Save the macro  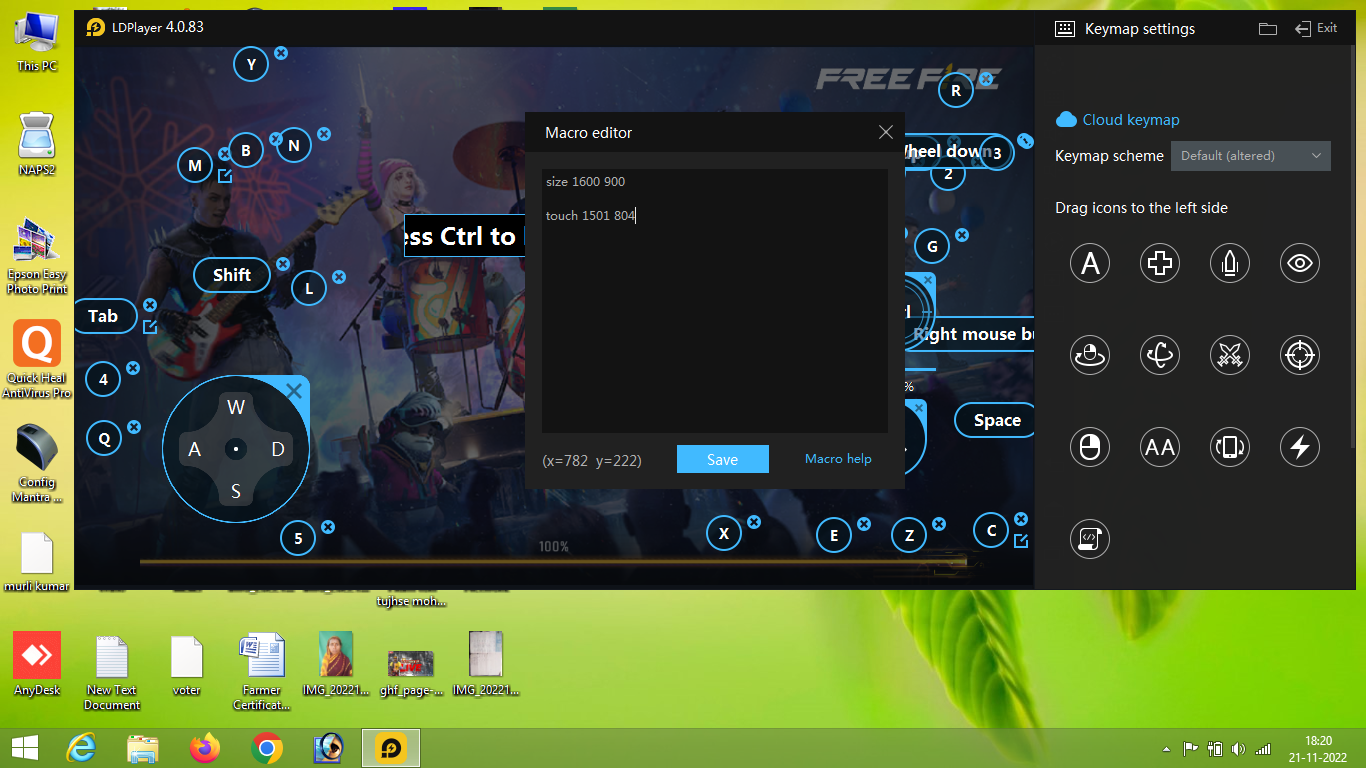click(722, 459)
